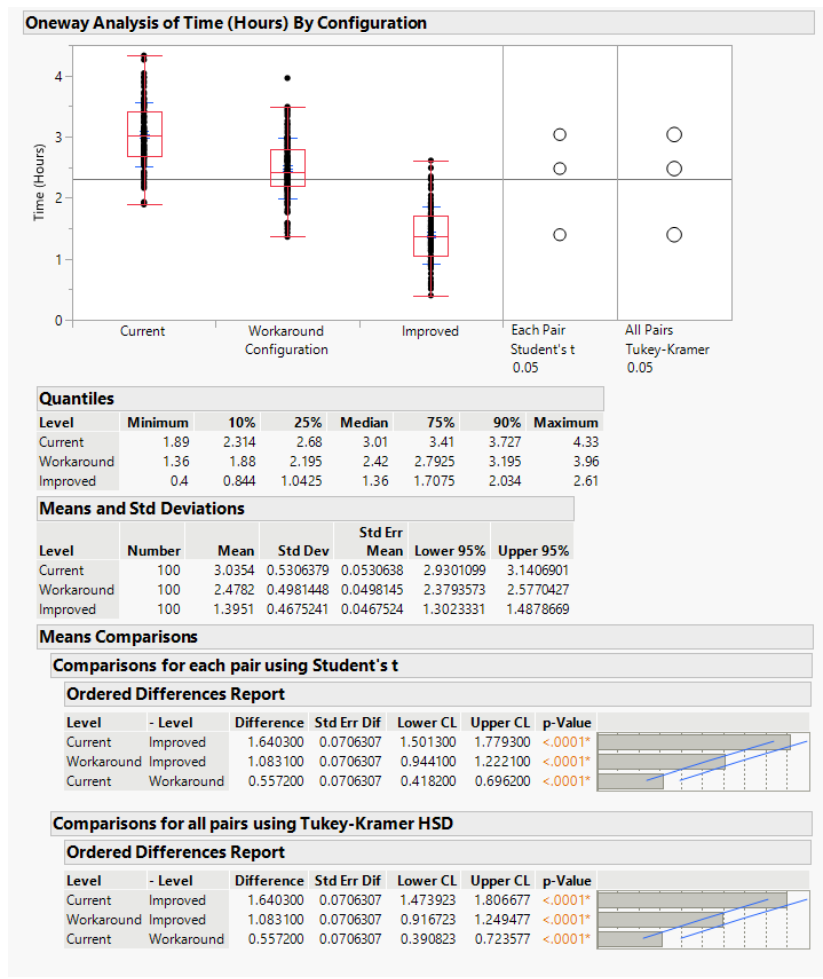Click the Student's t Upper CL value 1.222100
823x979 pixels.
(502, 762)
